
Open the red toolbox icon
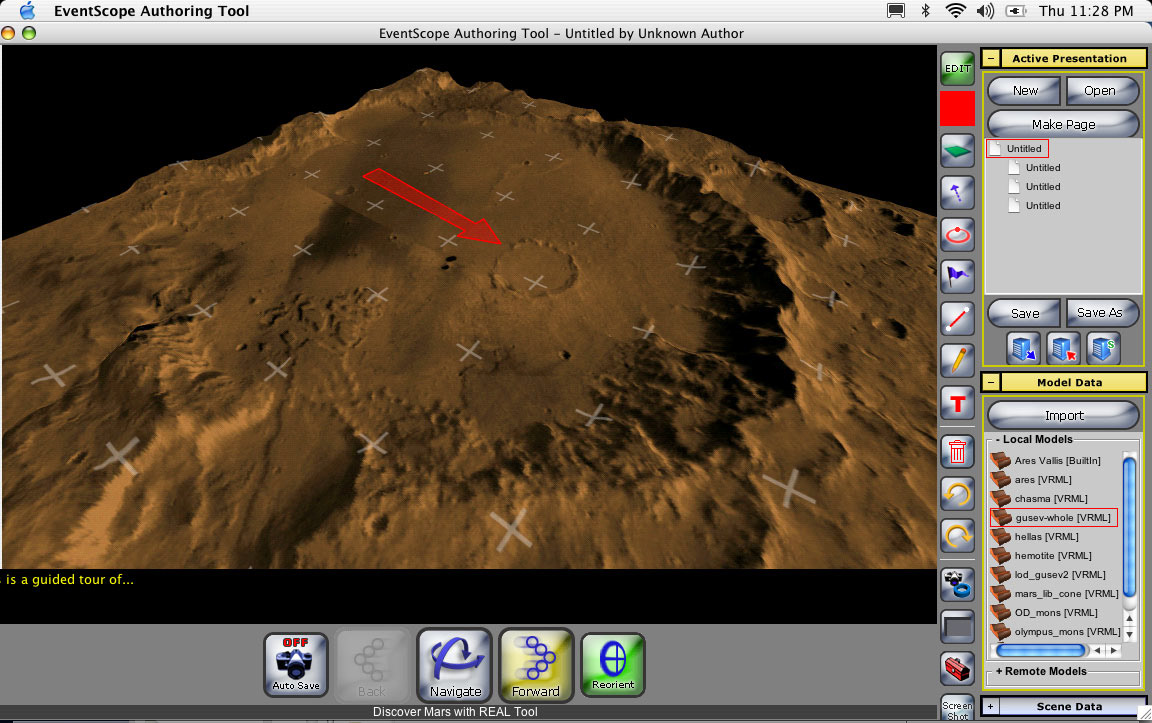pyautogui.click(x=957, y=669)
